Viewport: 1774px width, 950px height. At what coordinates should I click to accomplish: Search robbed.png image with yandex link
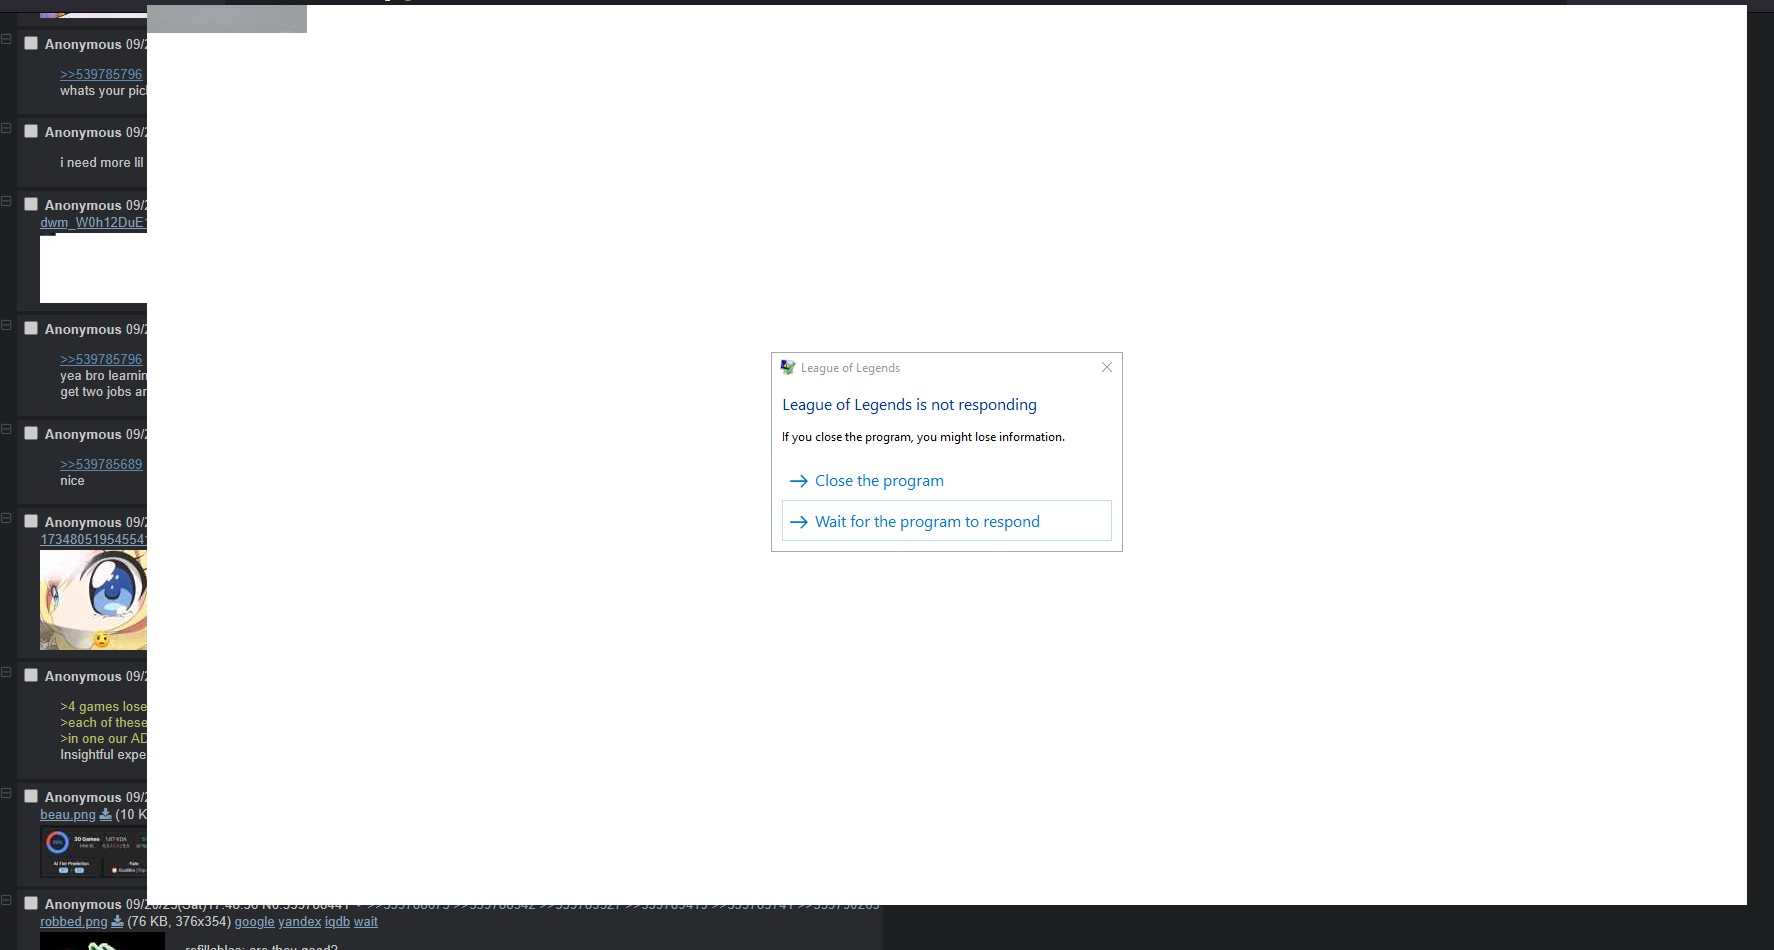pyautogui.click(x=300, y=921)
